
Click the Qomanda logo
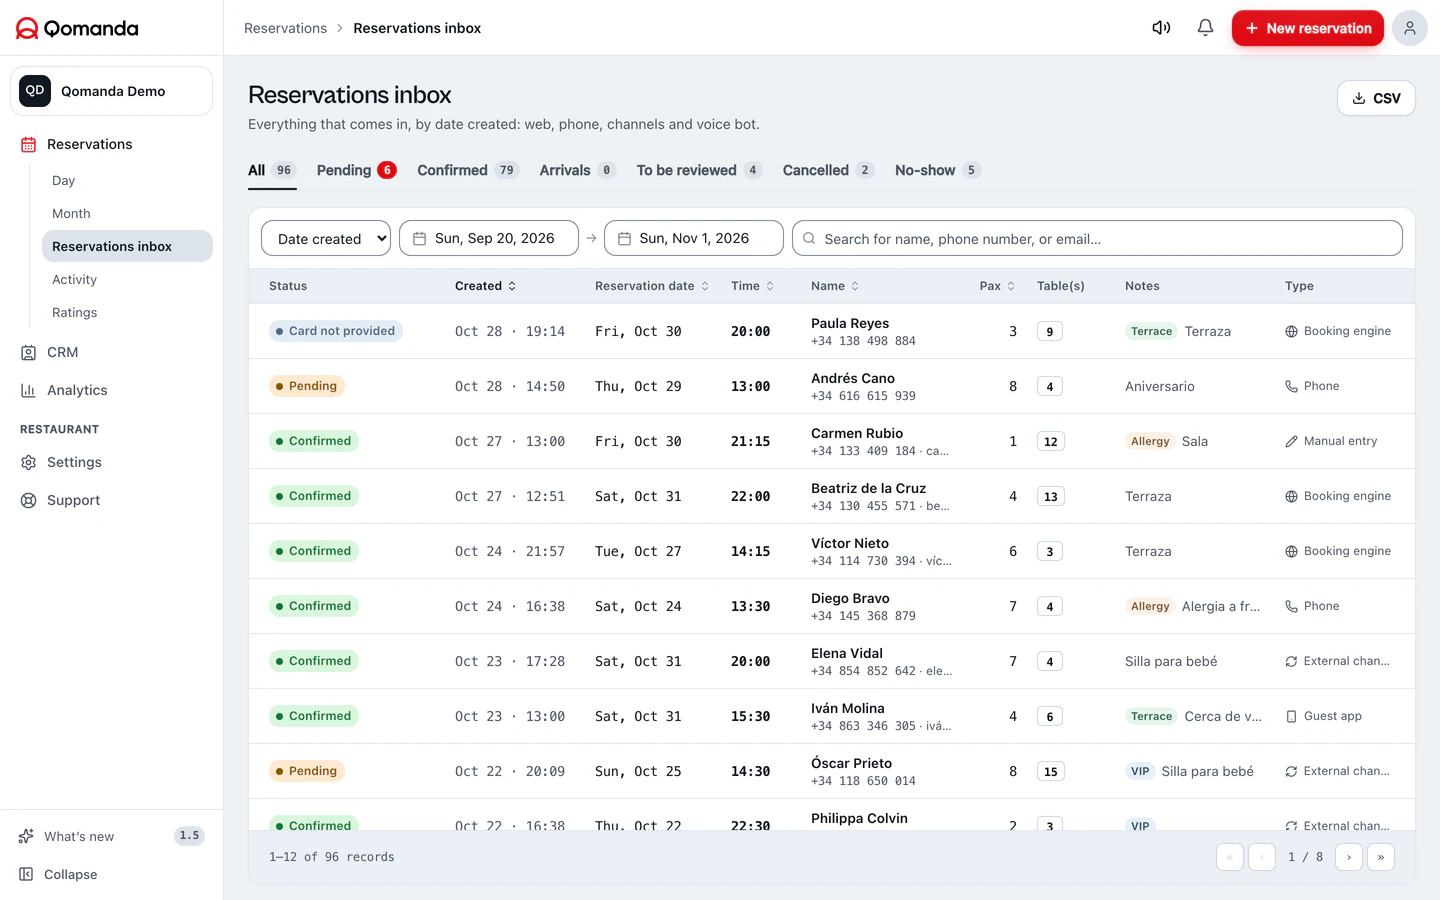[x=77, y=28]
